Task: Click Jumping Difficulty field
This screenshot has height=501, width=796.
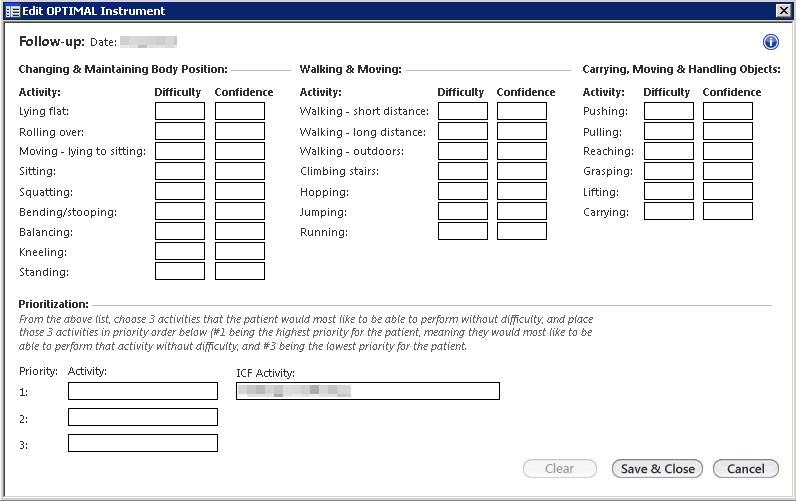Action: point(463,211)
